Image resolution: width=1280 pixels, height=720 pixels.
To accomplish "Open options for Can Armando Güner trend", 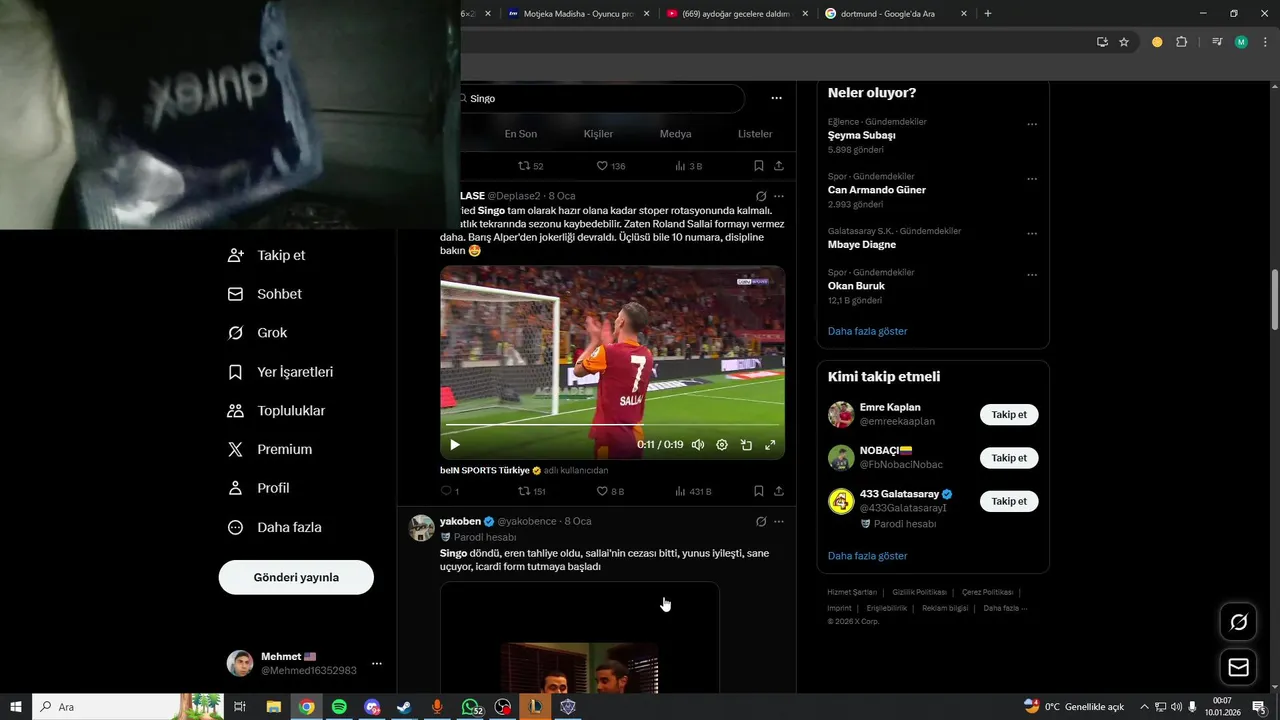I will point(1032,179).
